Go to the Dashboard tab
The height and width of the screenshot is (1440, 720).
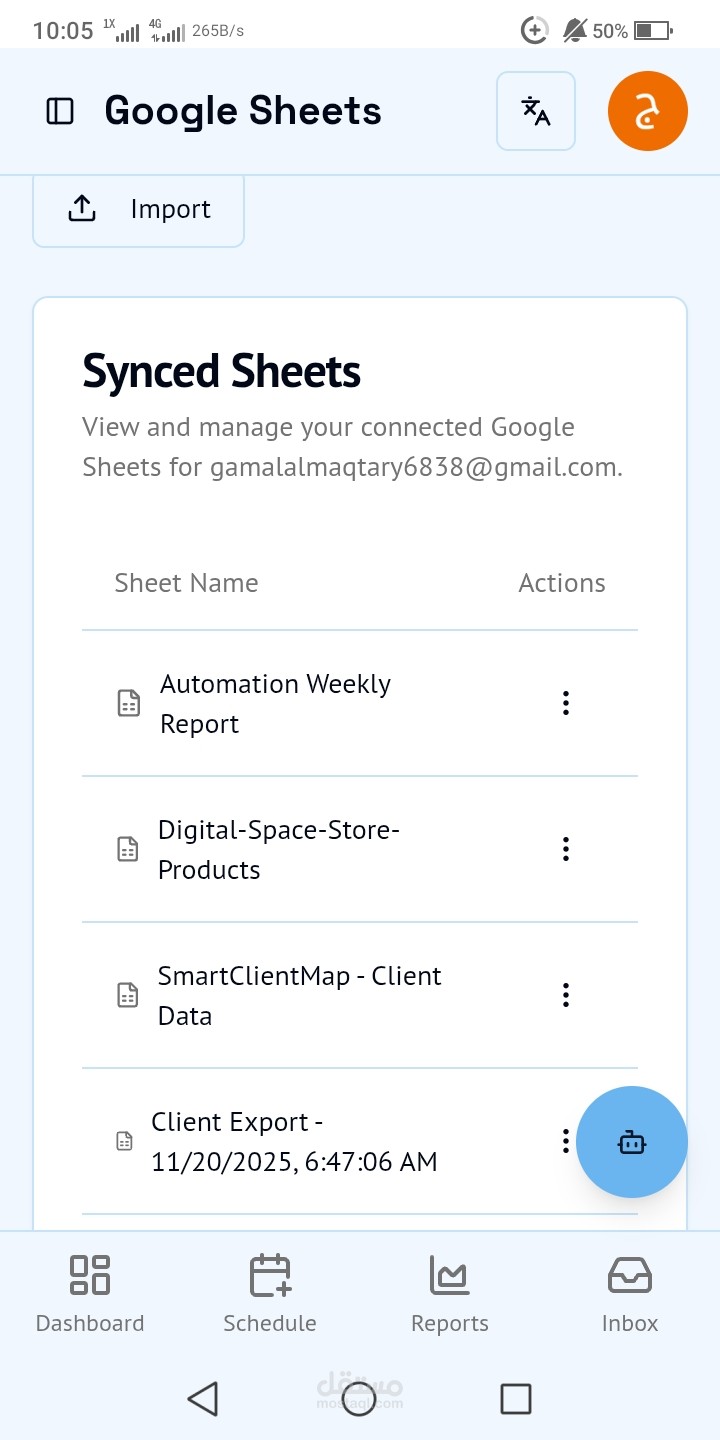pos(90,1294)
